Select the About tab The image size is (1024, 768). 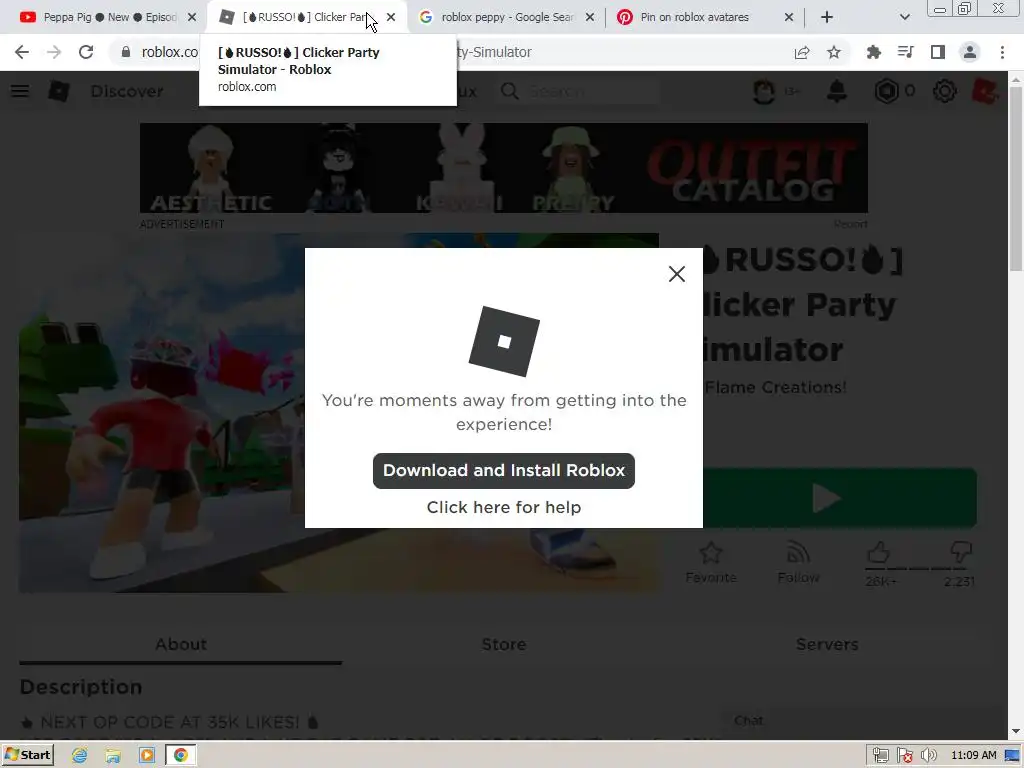181,645
